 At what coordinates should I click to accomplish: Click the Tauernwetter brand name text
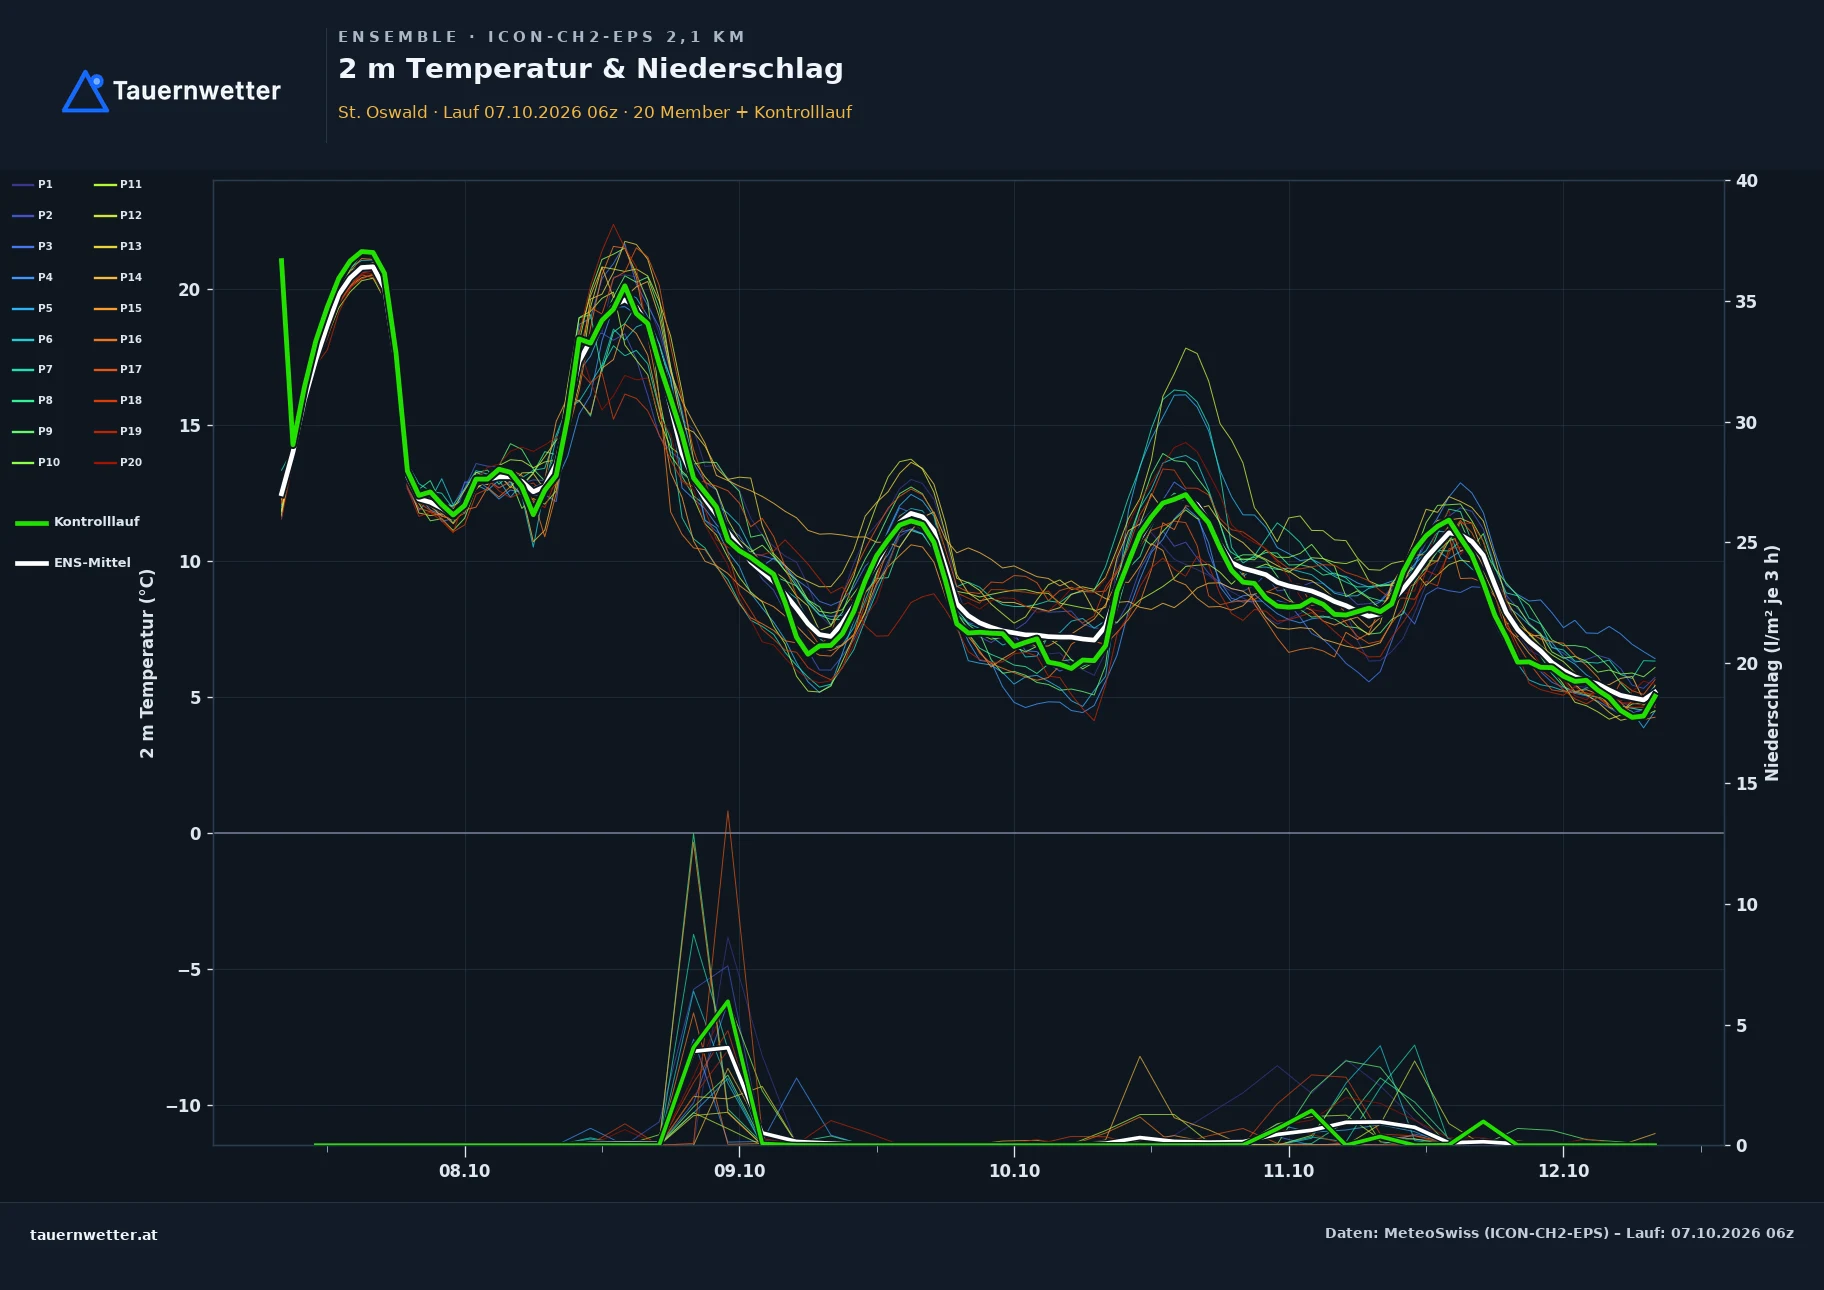(197, 91)
